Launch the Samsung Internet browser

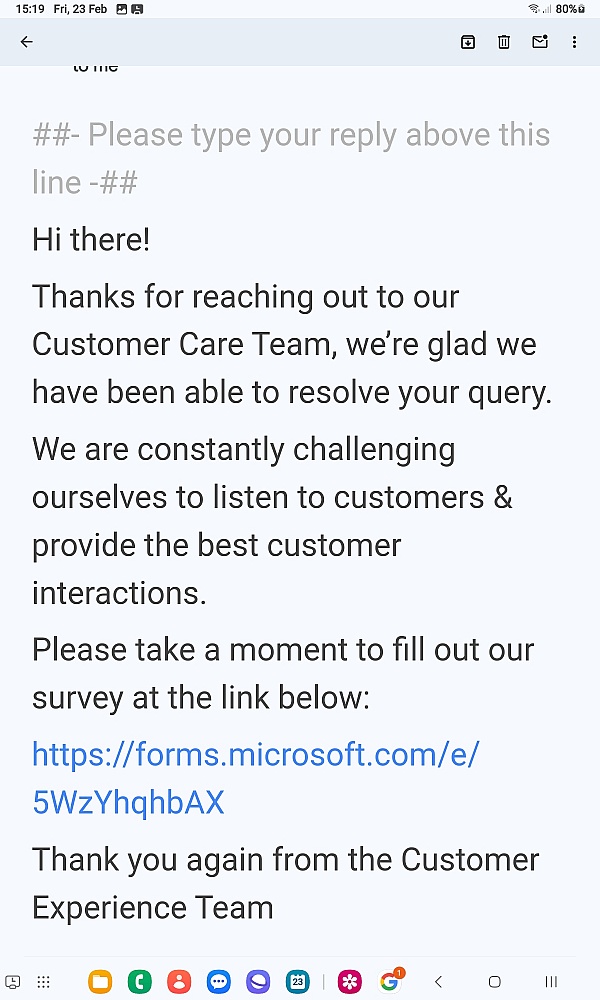258,982
